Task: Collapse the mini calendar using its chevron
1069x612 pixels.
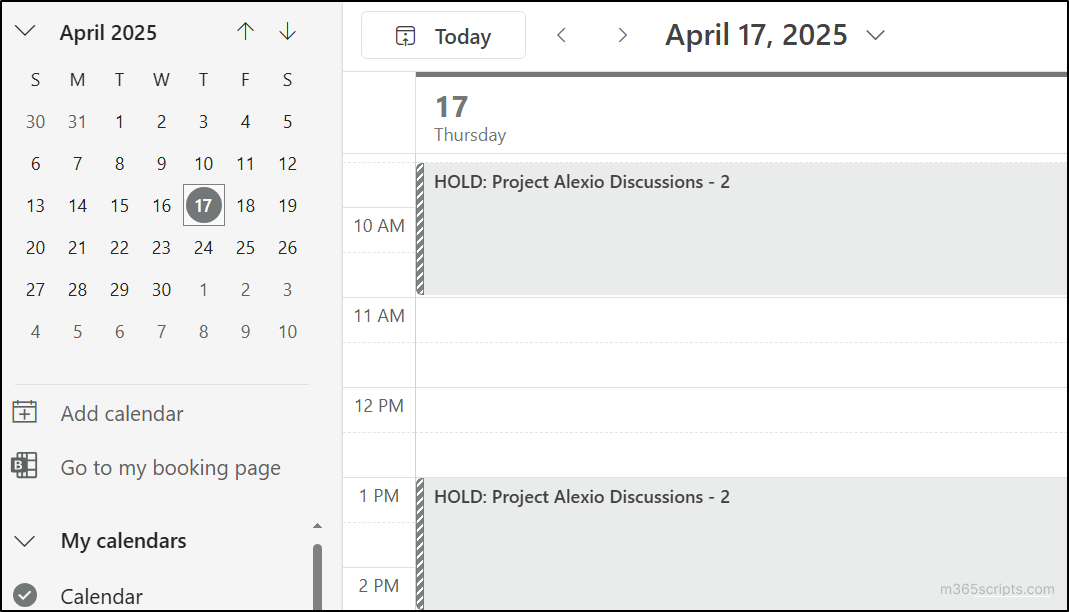Action: (x=23, y=31)
